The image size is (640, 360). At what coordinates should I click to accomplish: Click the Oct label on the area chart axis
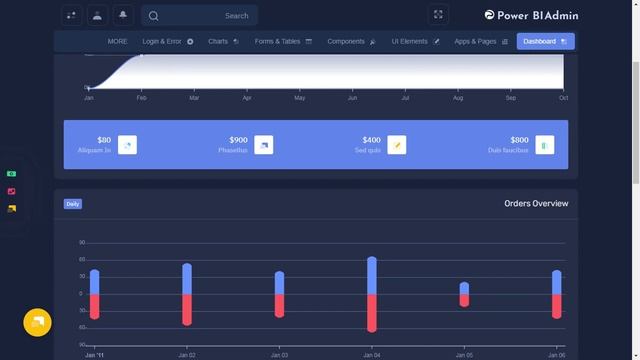[564, 98]
